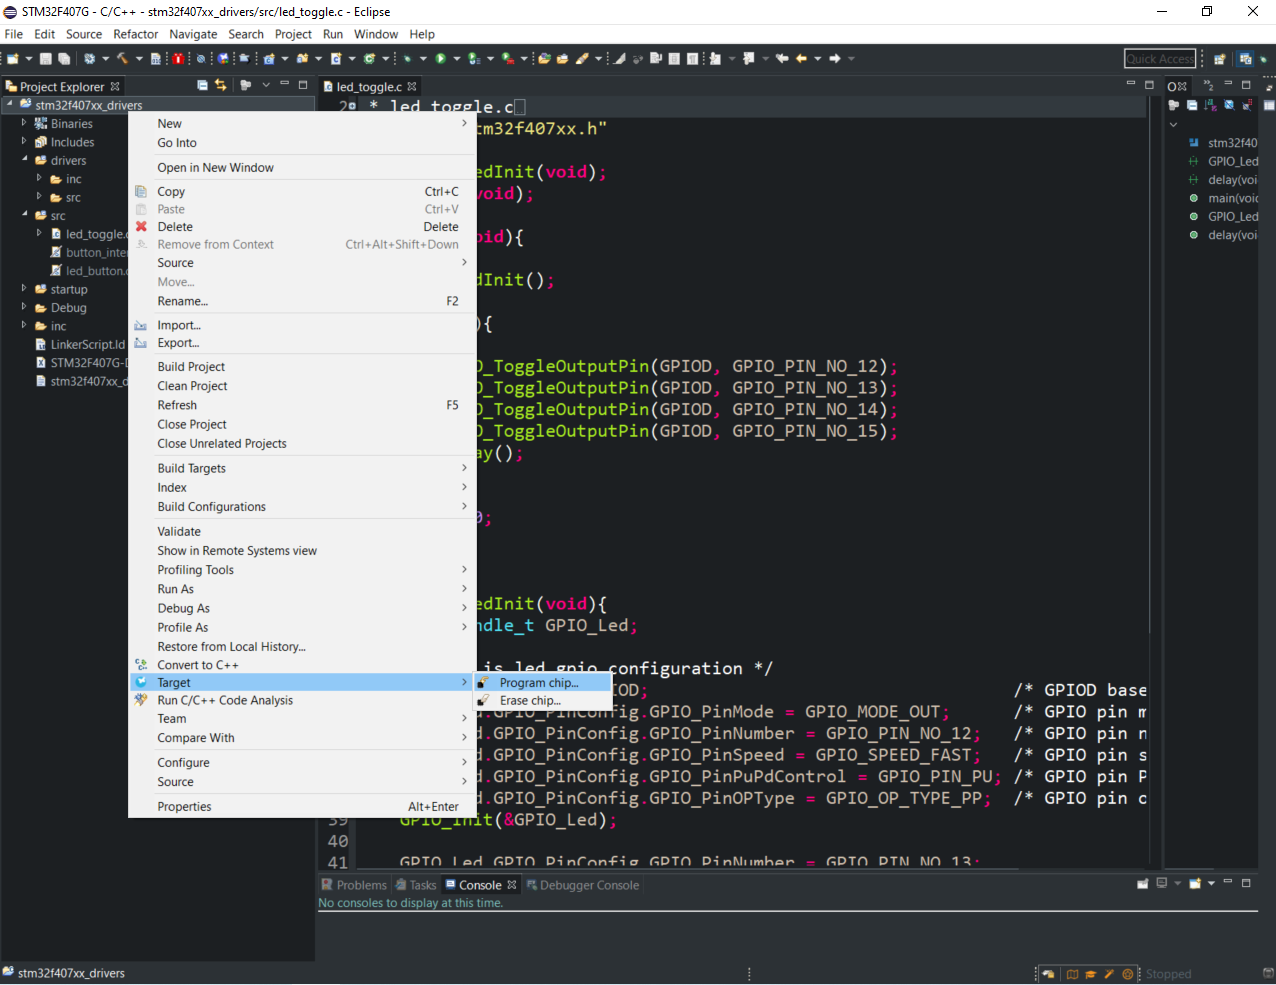
Task: Click the red gift-box toolbar icon
Action: (x=178, y=59)
